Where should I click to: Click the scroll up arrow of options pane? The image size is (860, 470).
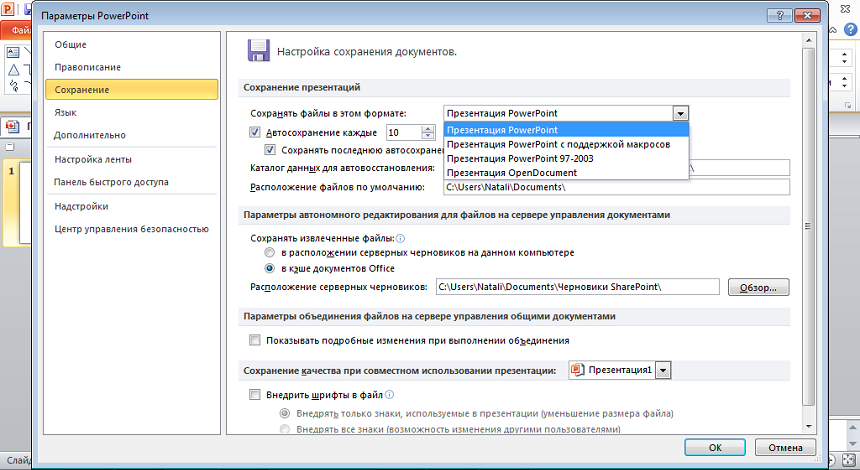coord(808,41)
